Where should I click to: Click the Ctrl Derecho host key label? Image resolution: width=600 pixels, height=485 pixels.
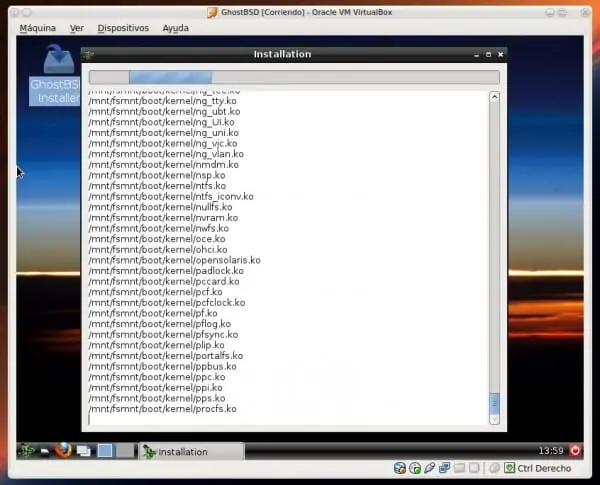click(x=544, y=468)
